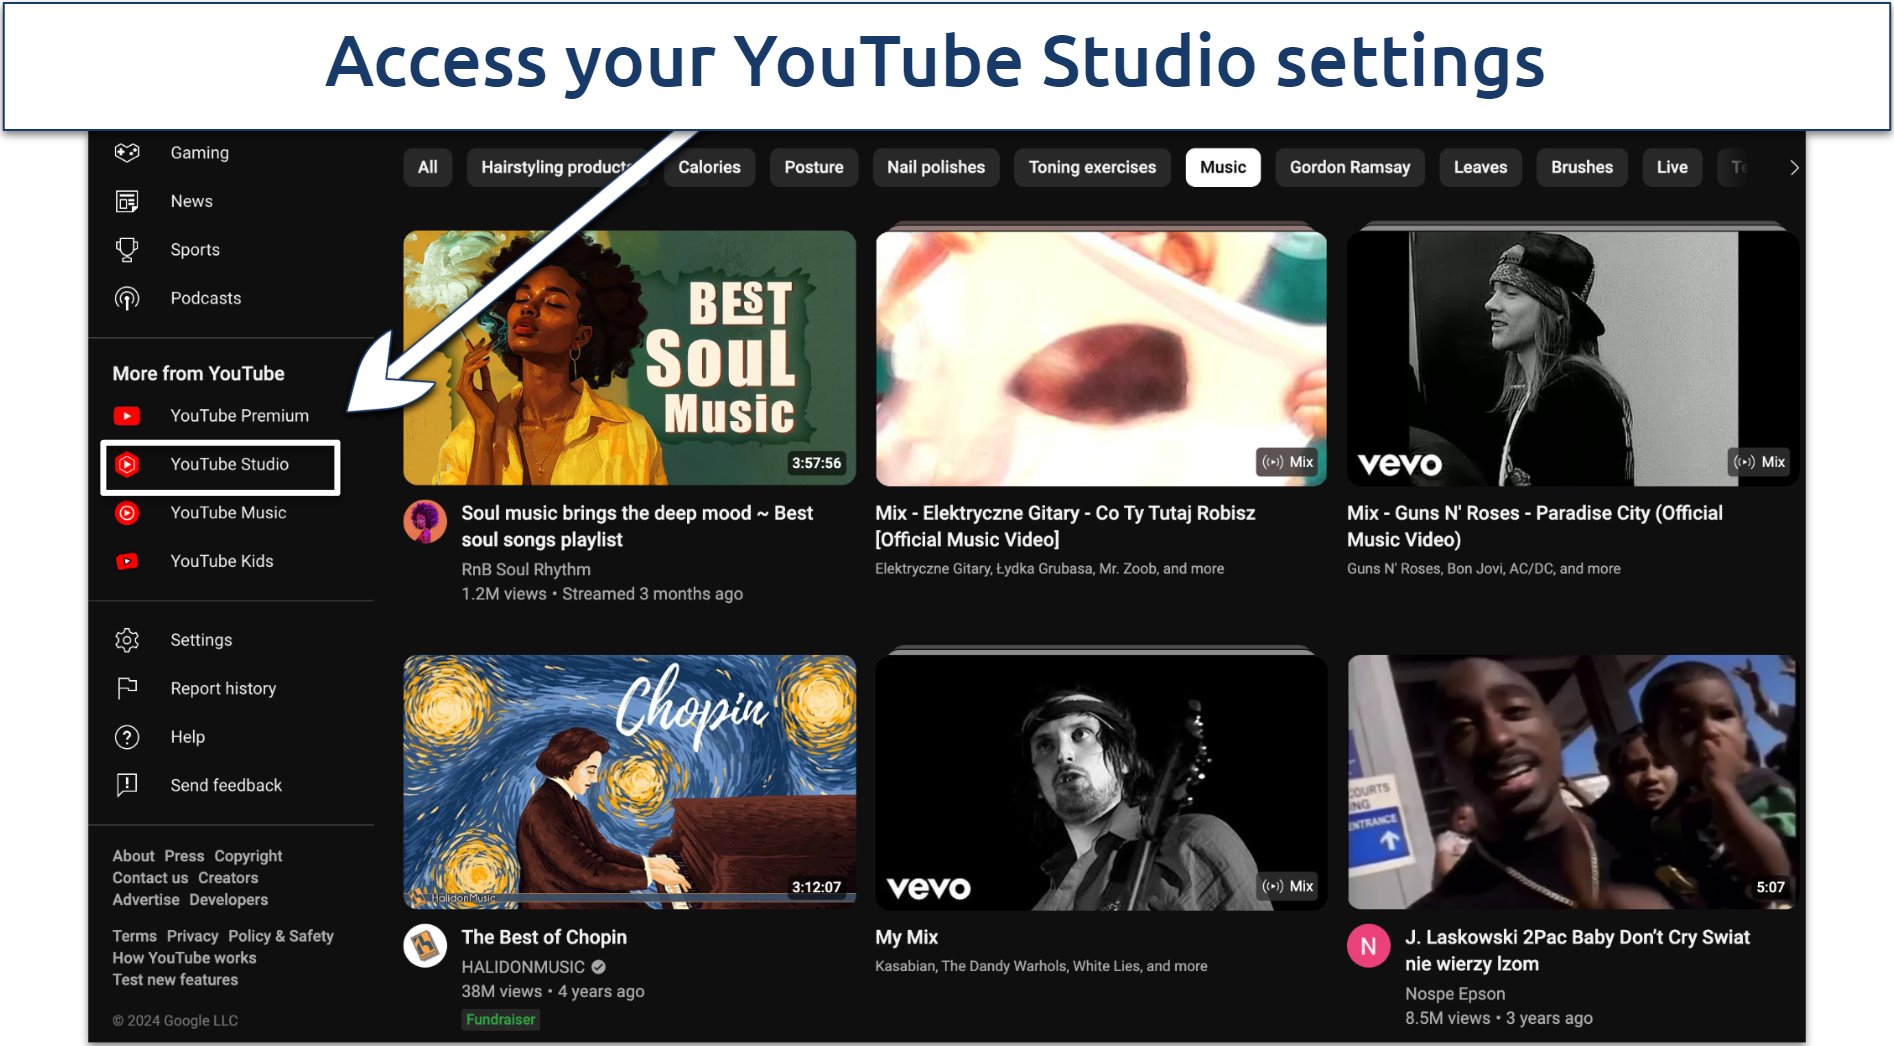Open the Podcasts section
Image resolution: width=1894 pixels, height=1046 pixels.
pos(205,297)
